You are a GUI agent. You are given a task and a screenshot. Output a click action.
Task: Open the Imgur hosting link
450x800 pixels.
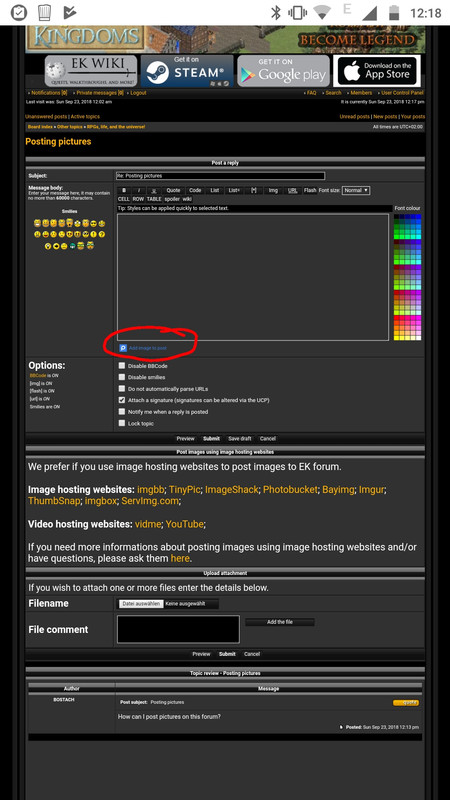pos(371,489)
